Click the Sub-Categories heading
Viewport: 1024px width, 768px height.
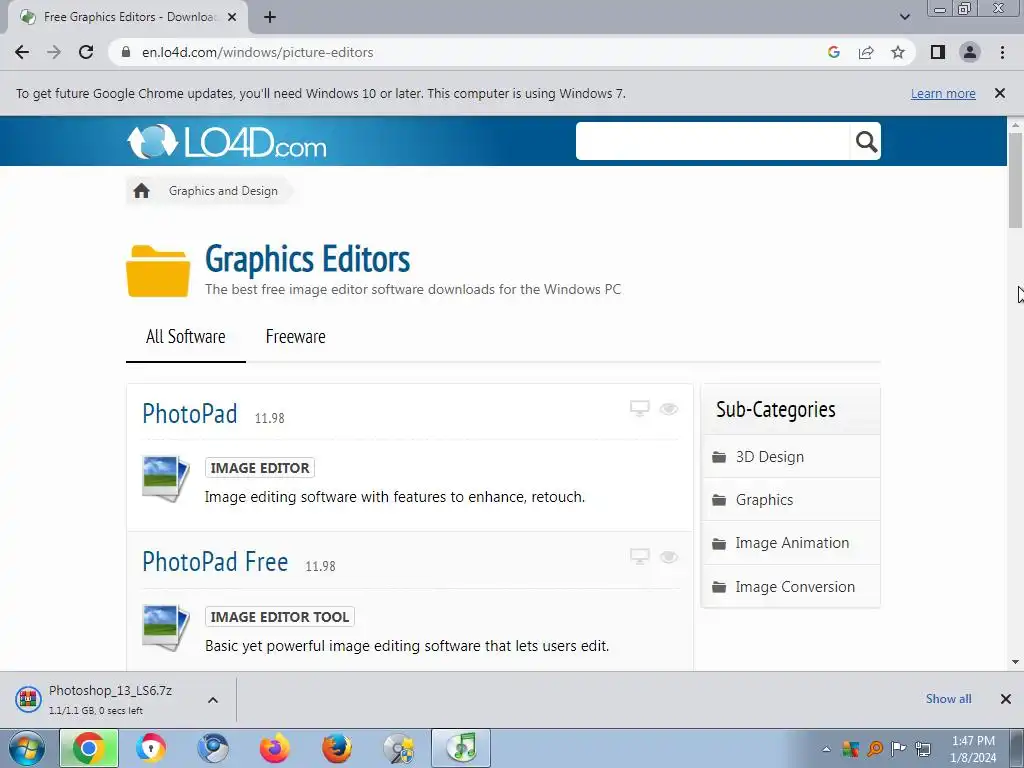[775, 409]
